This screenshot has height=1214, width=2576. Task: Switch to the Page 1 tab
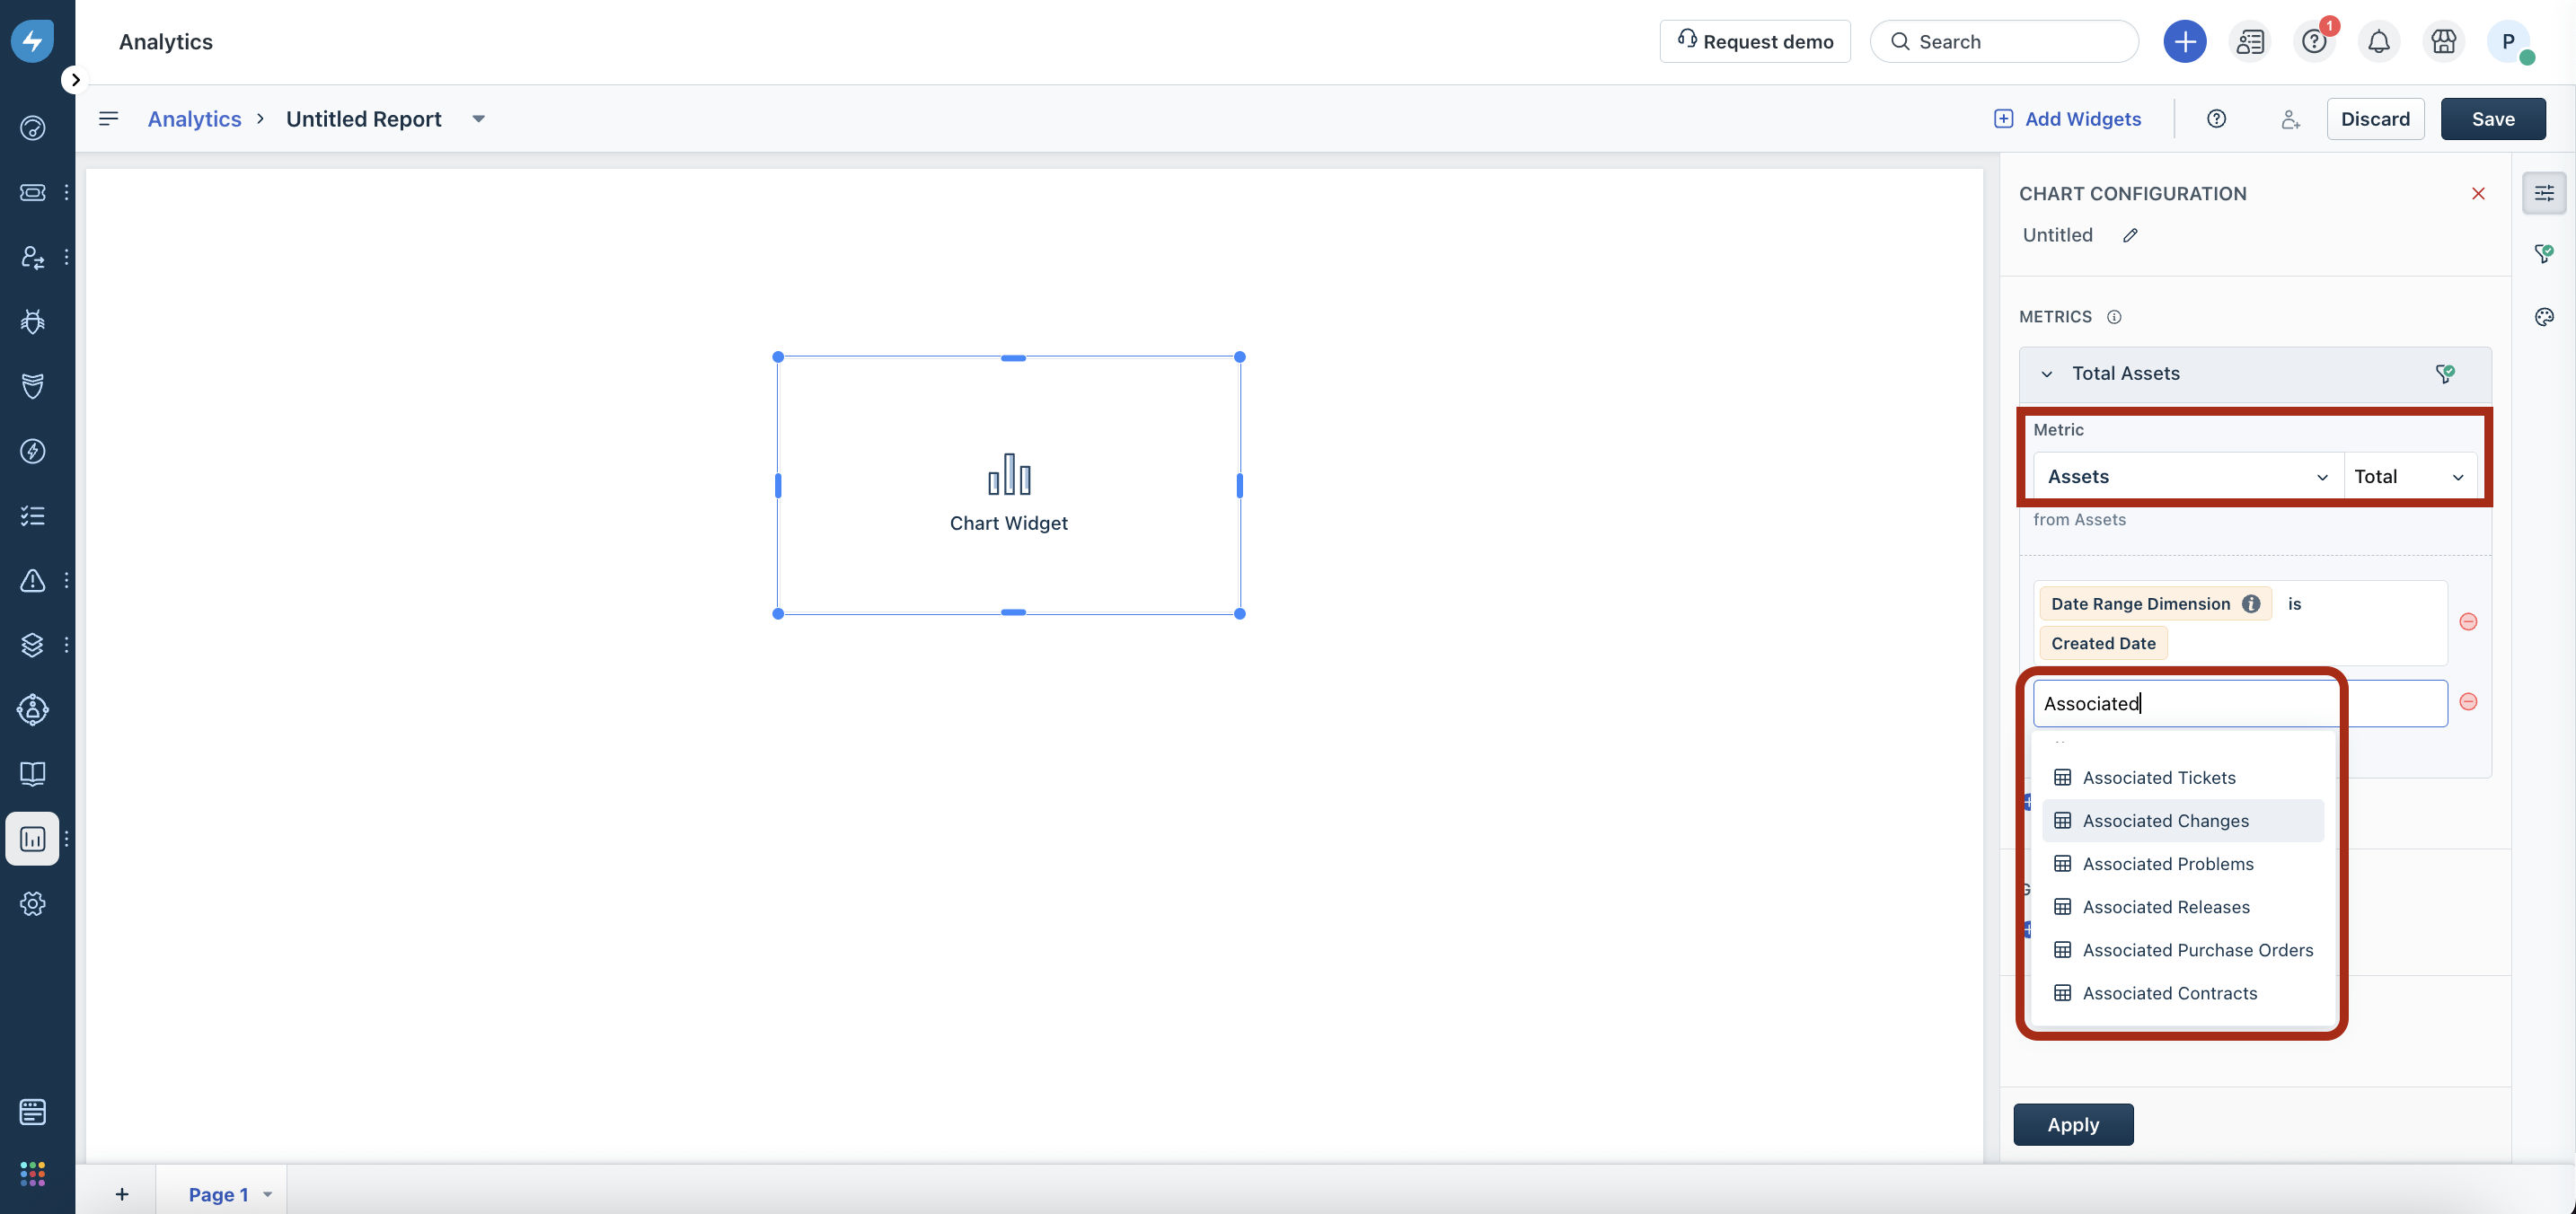point(218,1194)
